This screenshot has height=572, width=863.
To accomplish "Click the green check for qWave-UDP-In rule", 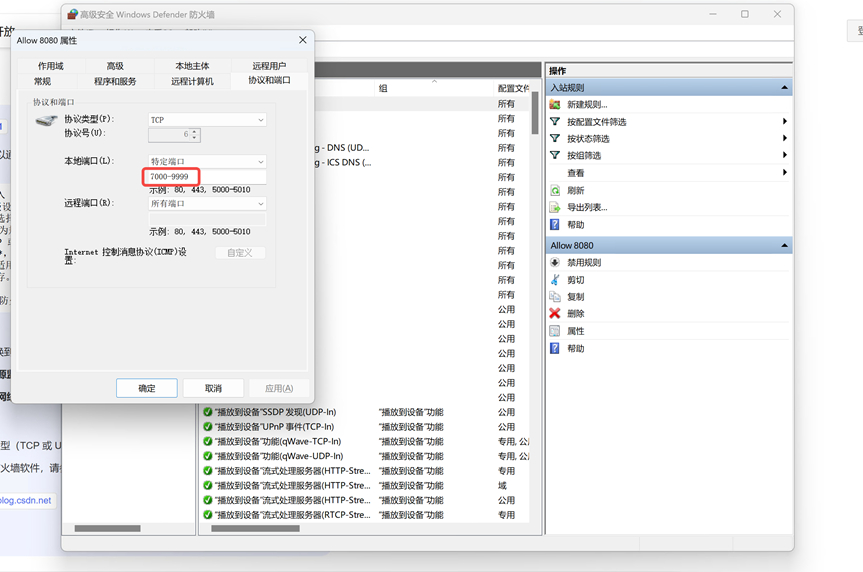I will pyautogui.click(x=207, y=456).
